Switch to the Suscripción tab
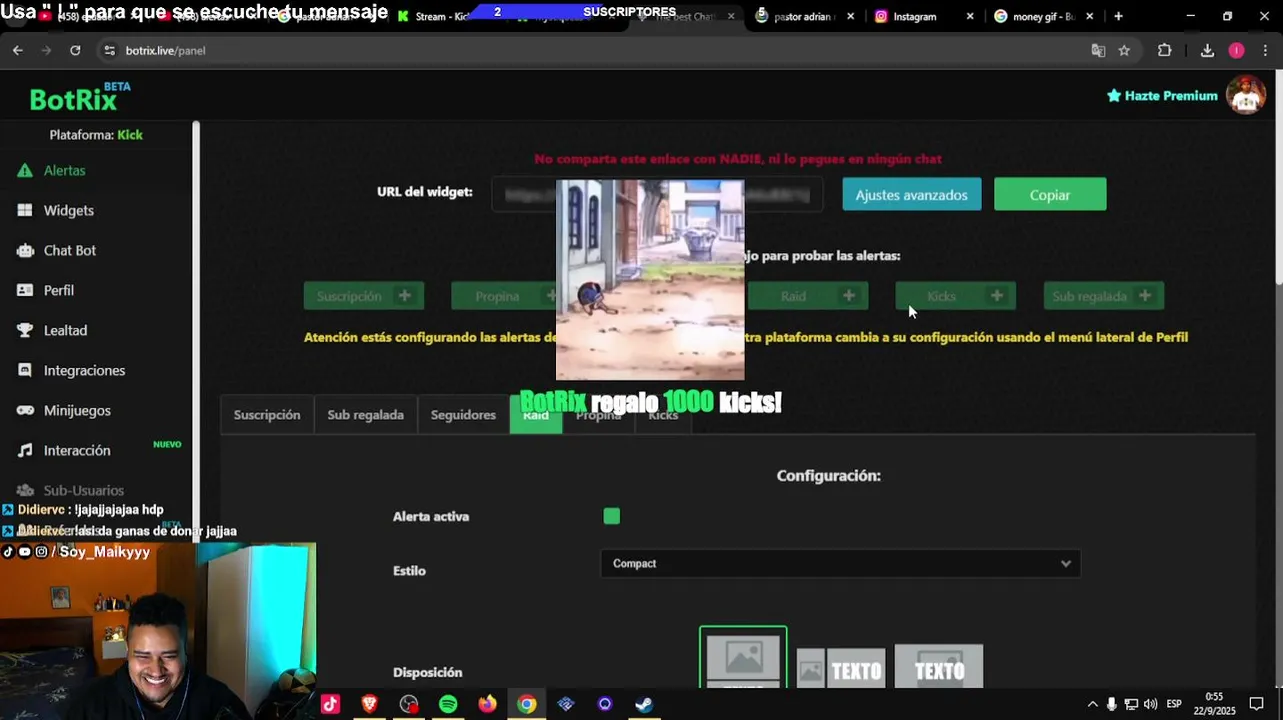Screen dimensions: 1283x720 point(267,415)
